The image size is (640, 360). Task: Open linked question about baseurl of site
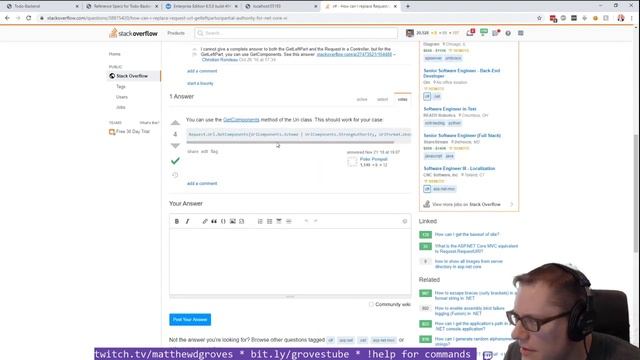point(467,234)
